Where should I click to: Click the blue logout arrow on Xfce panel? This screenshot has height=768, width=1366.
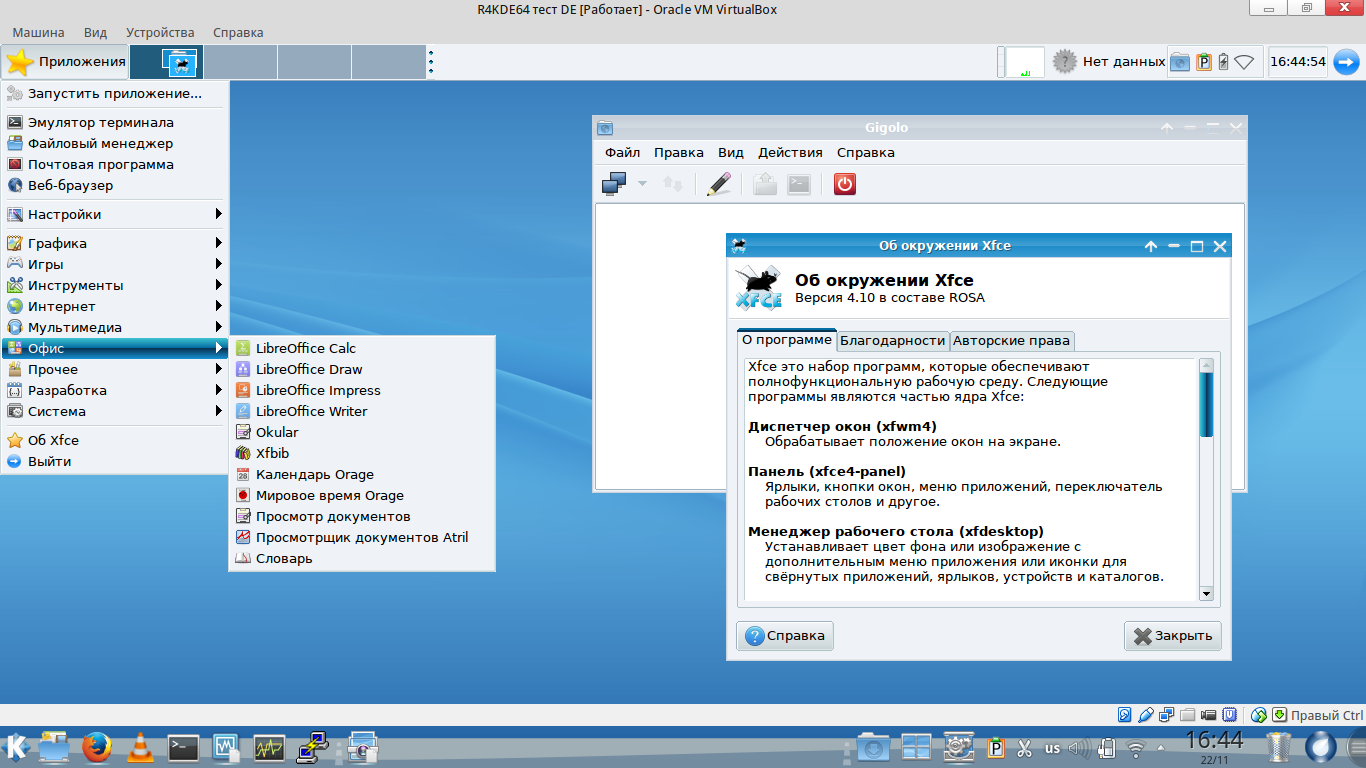(1347, 62)
